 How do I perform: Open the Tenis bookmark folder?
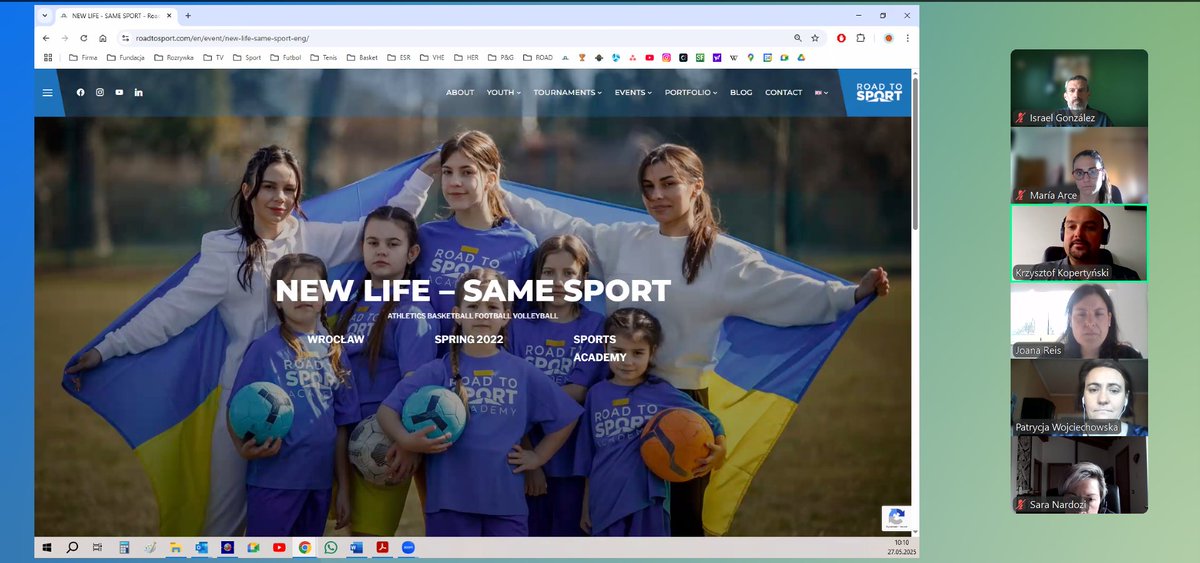click(x=324, y=58)
